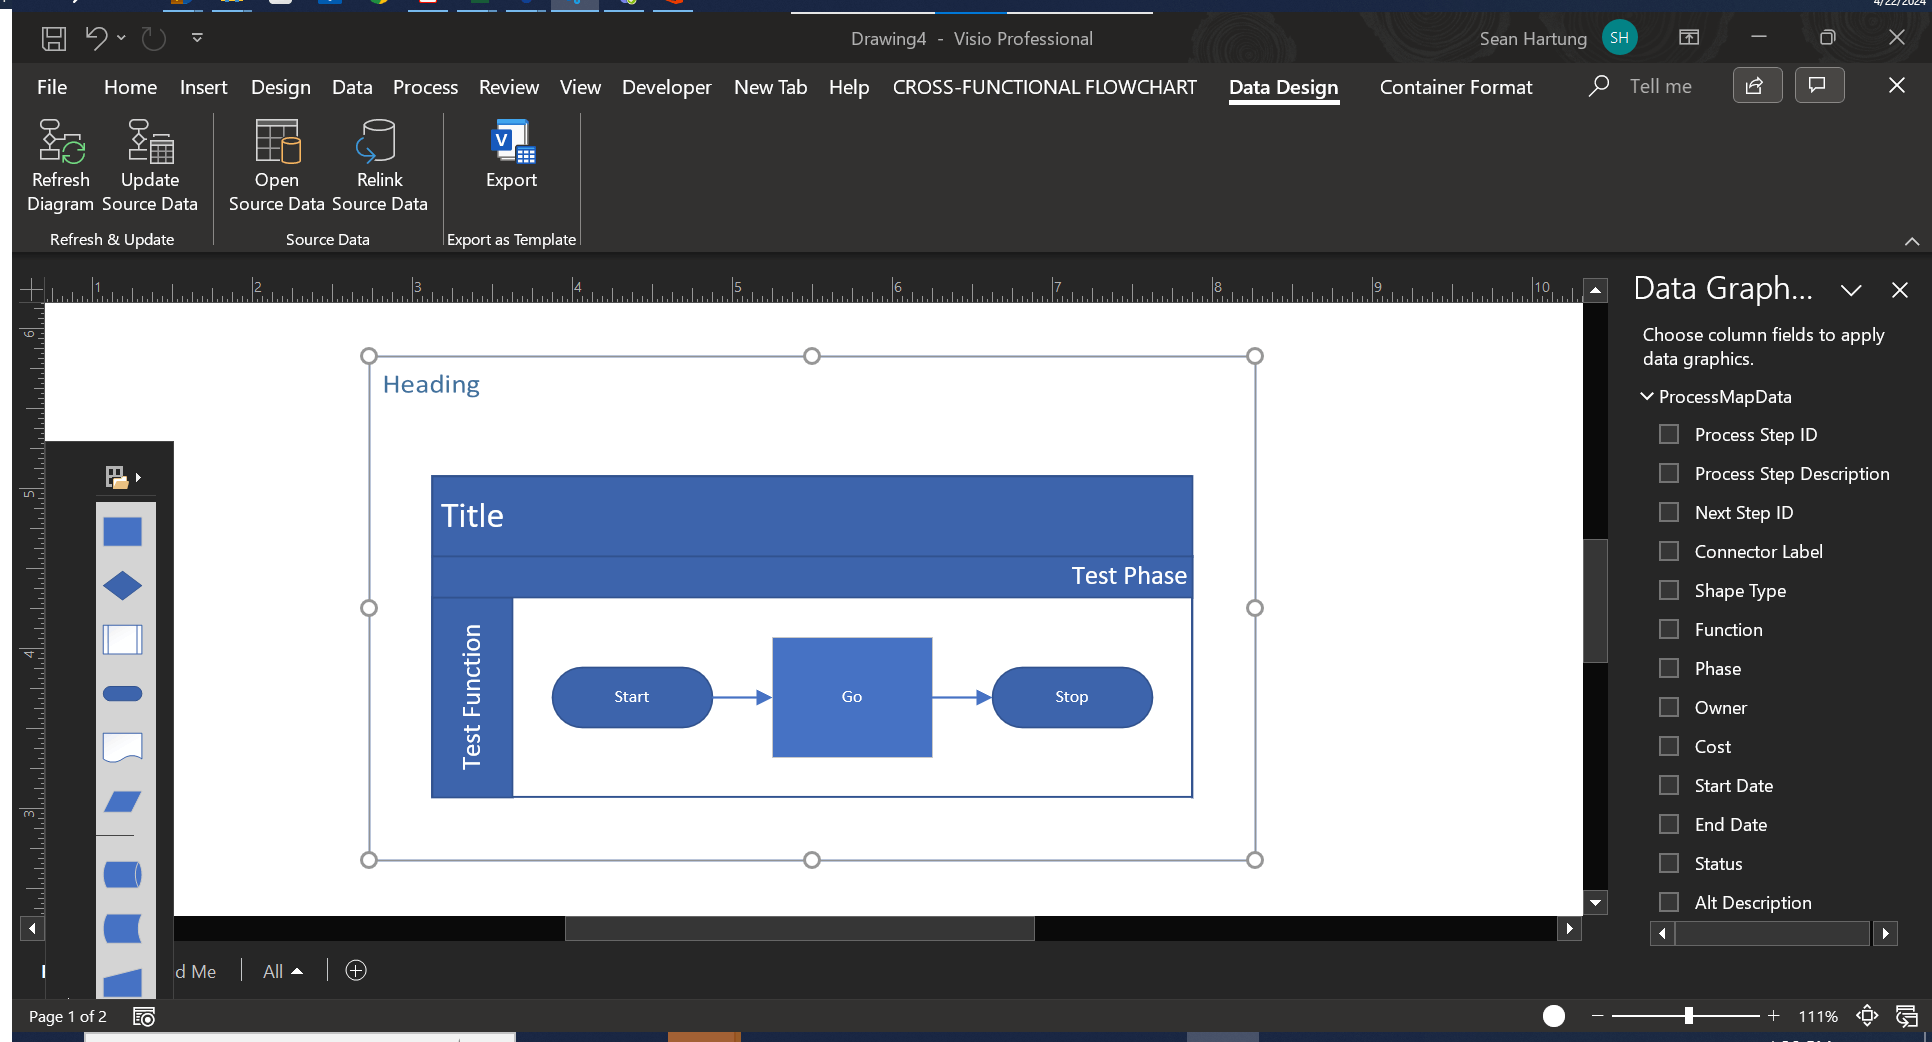This screenshot has width=1932, height=1042.
Task: Save the drawing with the floppy icon
Action: (54, 39)
